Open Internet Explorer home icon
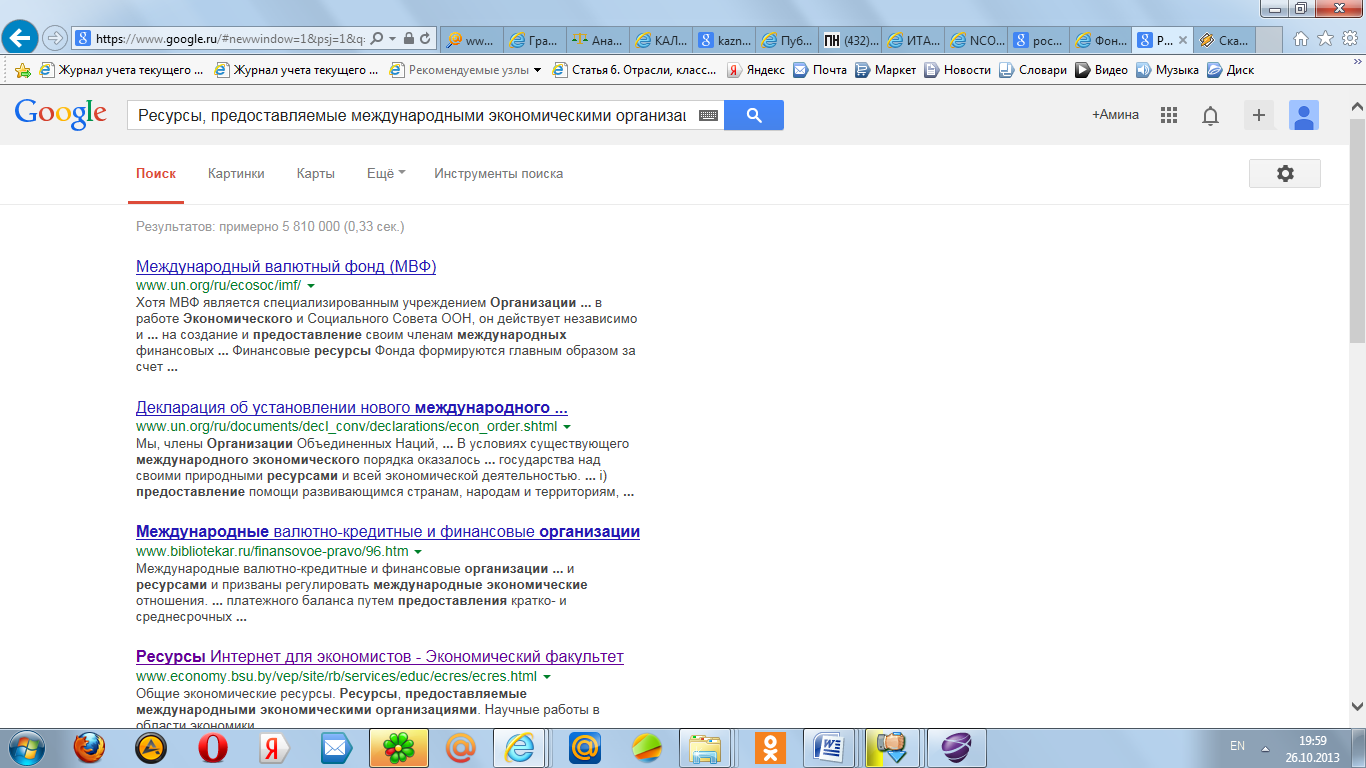 pos(1301,39)
